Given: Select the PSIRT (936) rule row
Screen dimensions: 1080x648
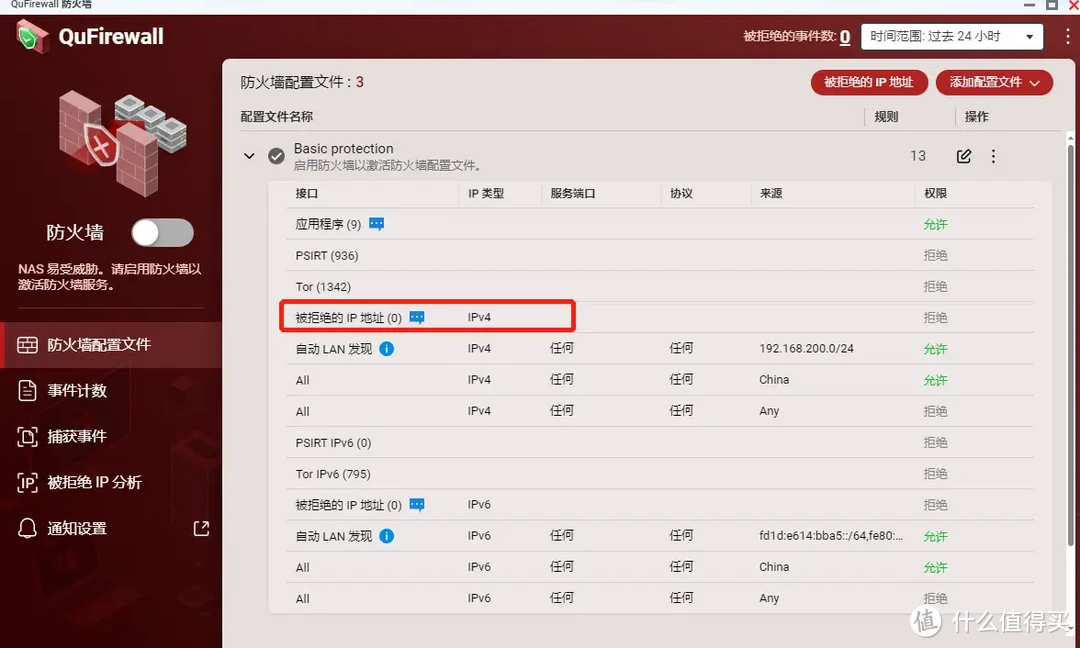Looking at the screenshot, I should [x=660, y=255].
